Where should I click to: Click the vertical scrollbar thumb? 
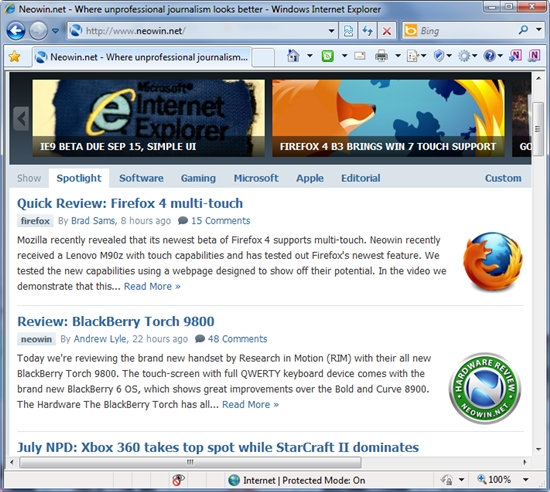[x=538, y=129]
